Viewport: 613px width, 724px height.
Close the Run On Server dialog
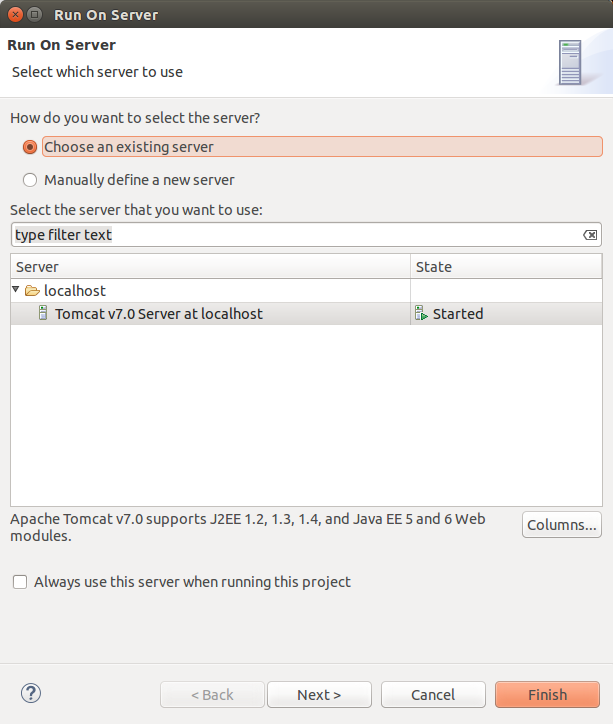(x=15, y=15)
